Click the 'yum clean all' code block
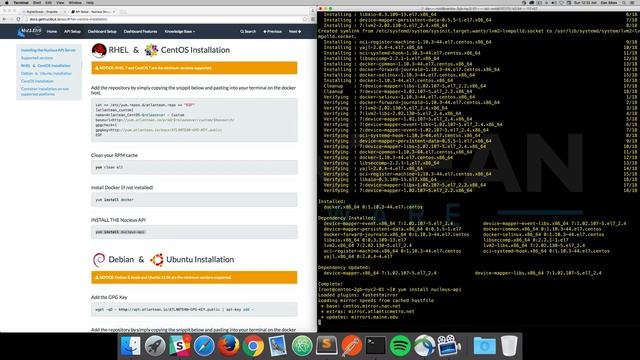 click(x=194, y=167)
